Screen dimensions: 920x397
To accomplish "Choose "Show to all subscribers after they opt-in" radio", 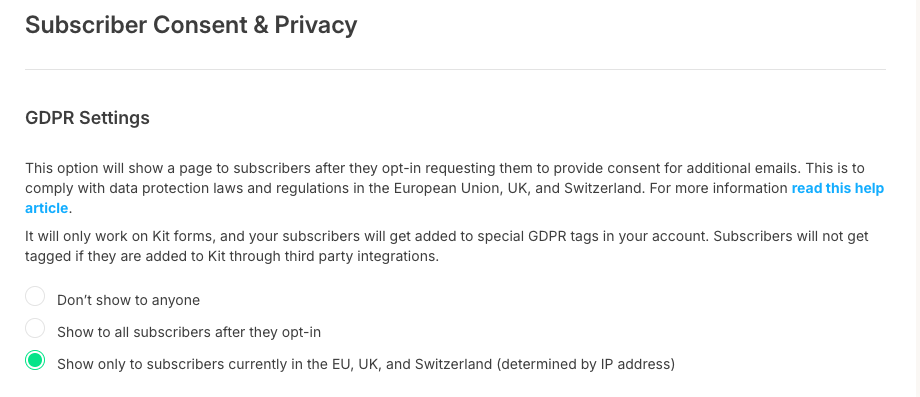I will click(x=35, y=328).
